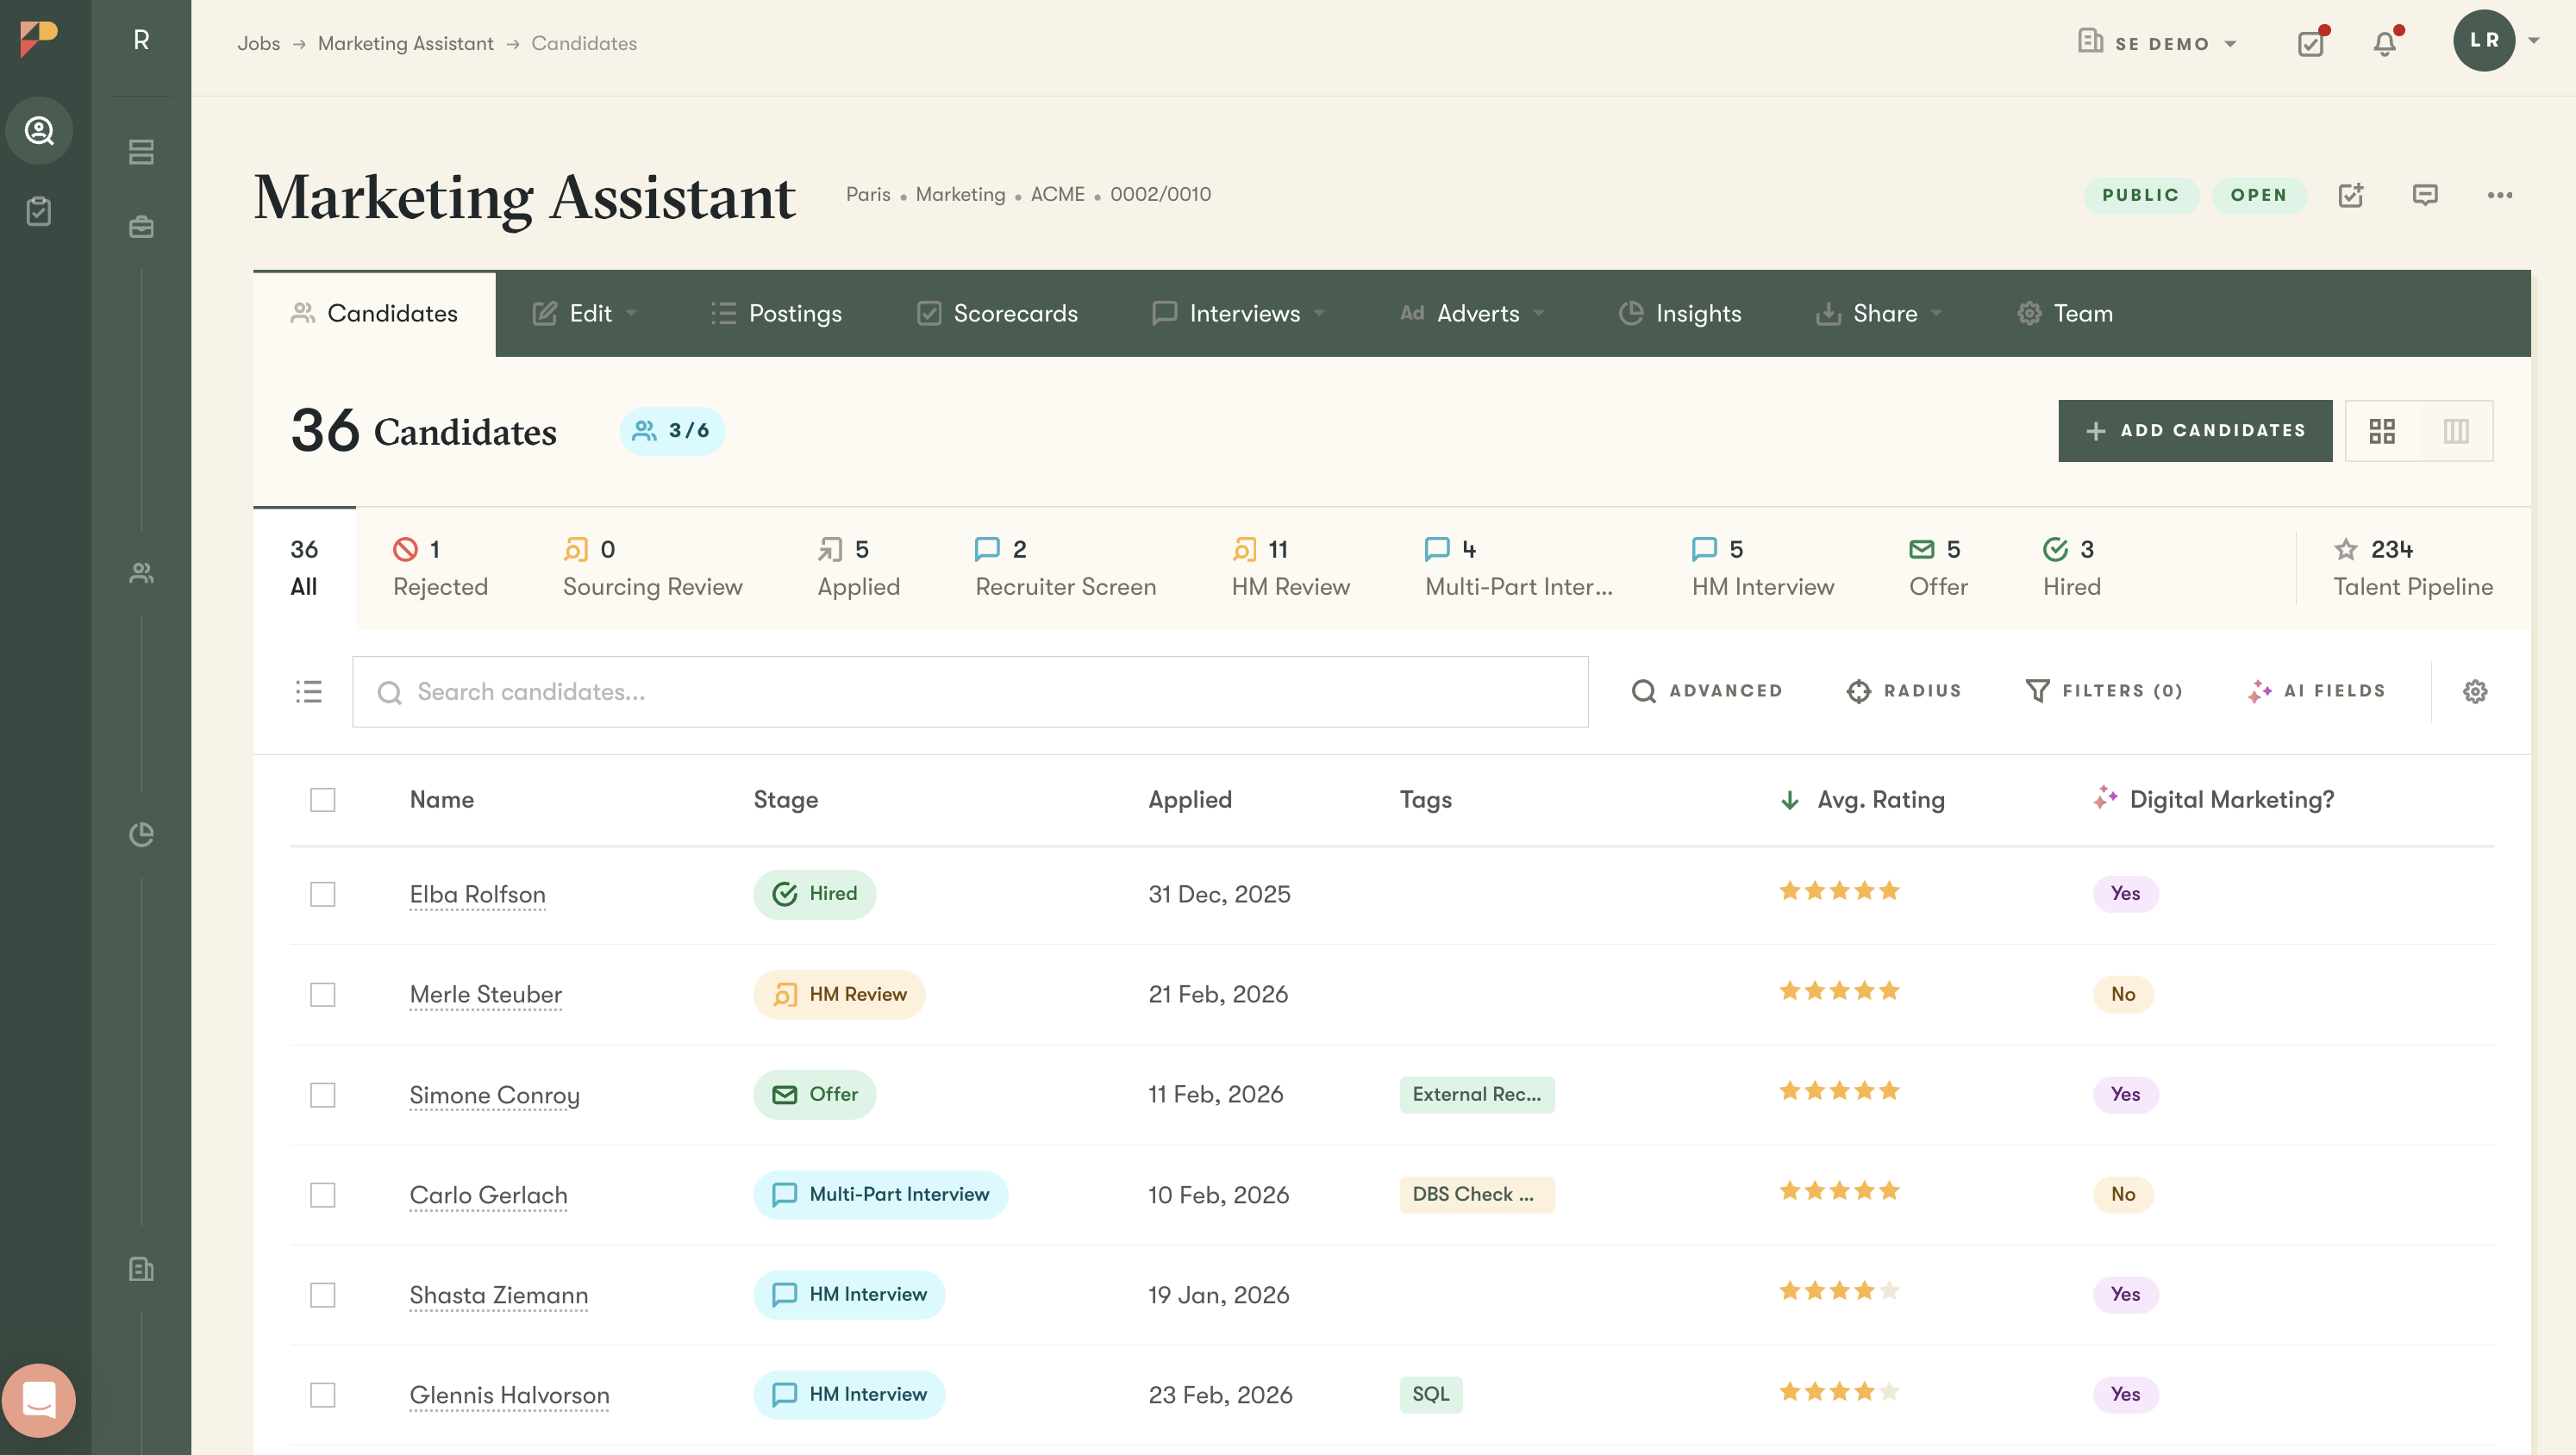
Task: Open the building company icon in sidebar
Action: tap(141, 1269)
